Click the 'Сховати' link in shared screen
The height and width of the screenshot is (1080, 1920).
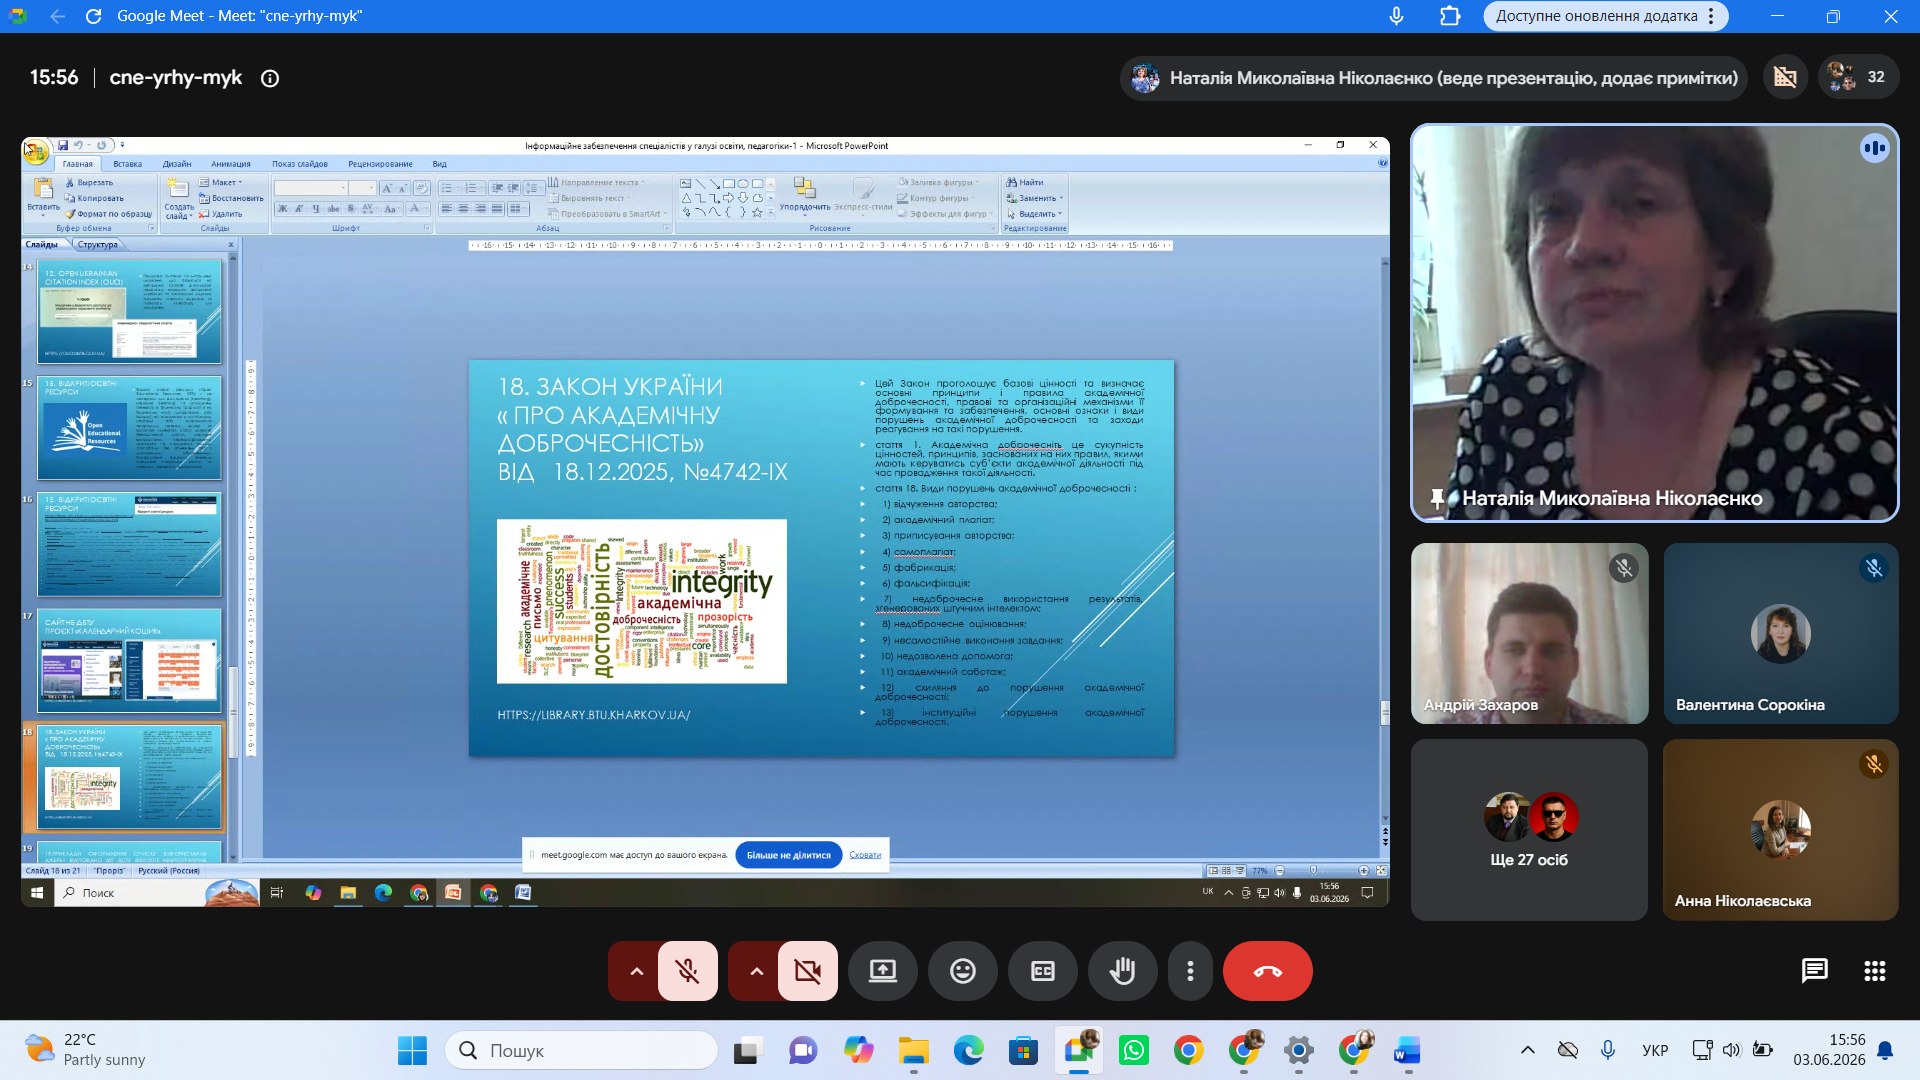[x=865, y=855]
